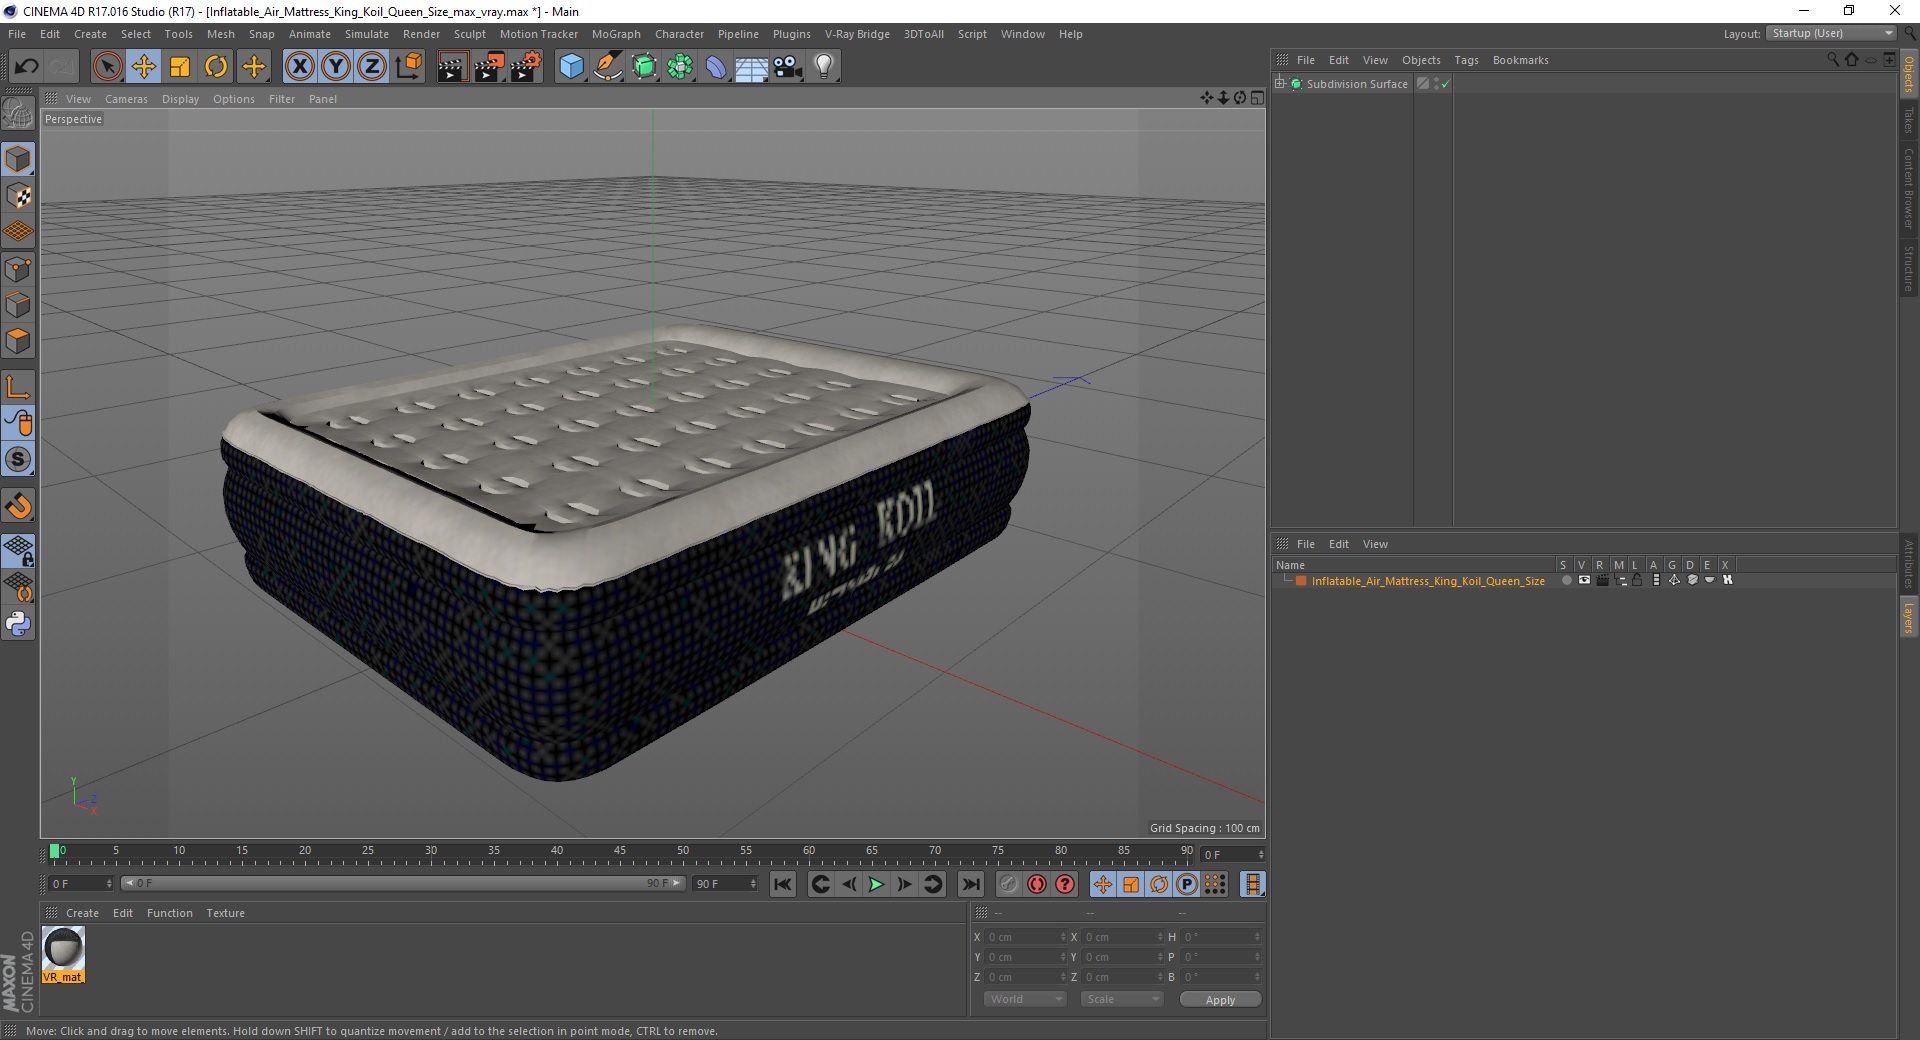Viewport: 1920px width, 1040px height.
Task: Click the home icon in Objects manager
Action: click(x=1851, y=60)
